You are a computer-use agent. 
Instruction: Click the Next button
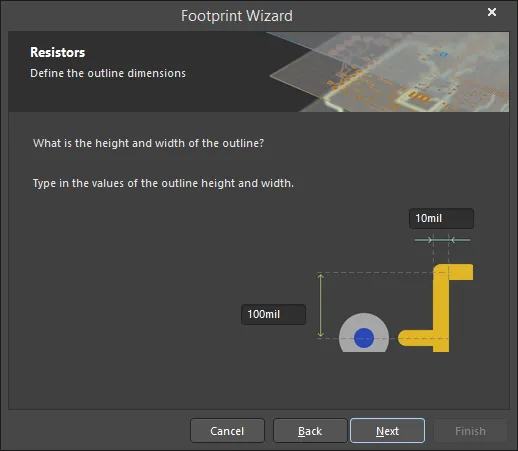click(387, 431)
